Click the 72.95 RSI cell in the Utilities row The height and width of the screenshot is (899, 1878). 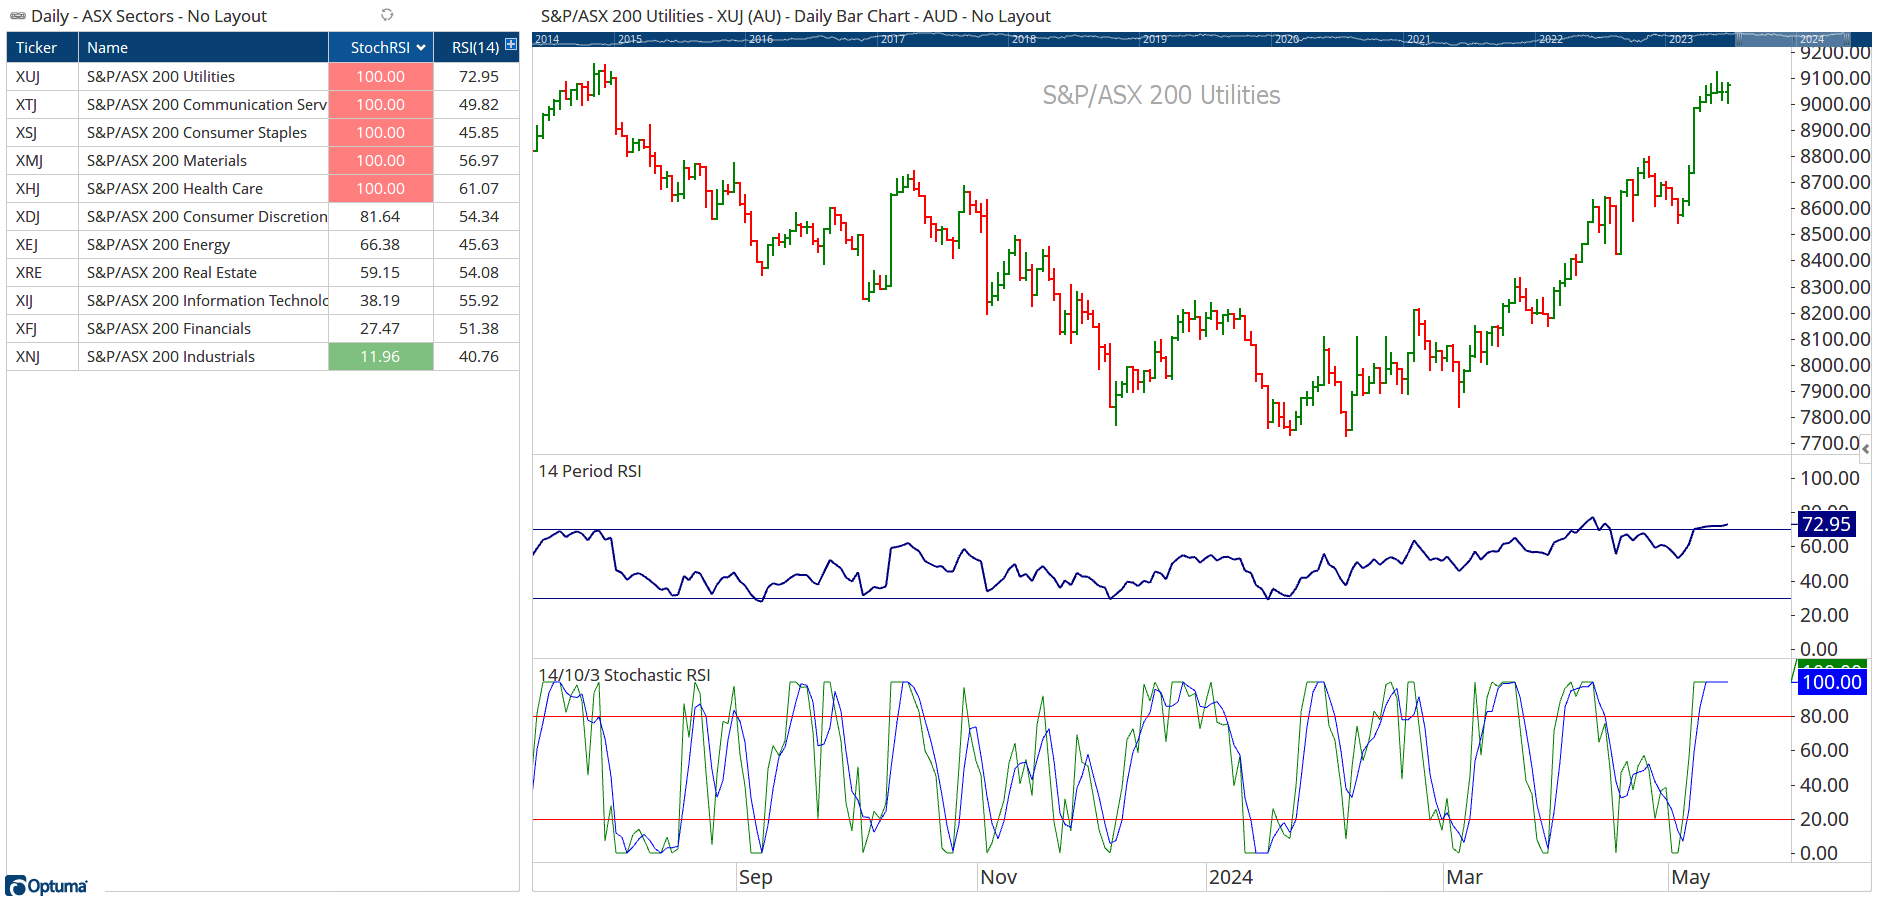pyautogui.click(x=478, y=76)
